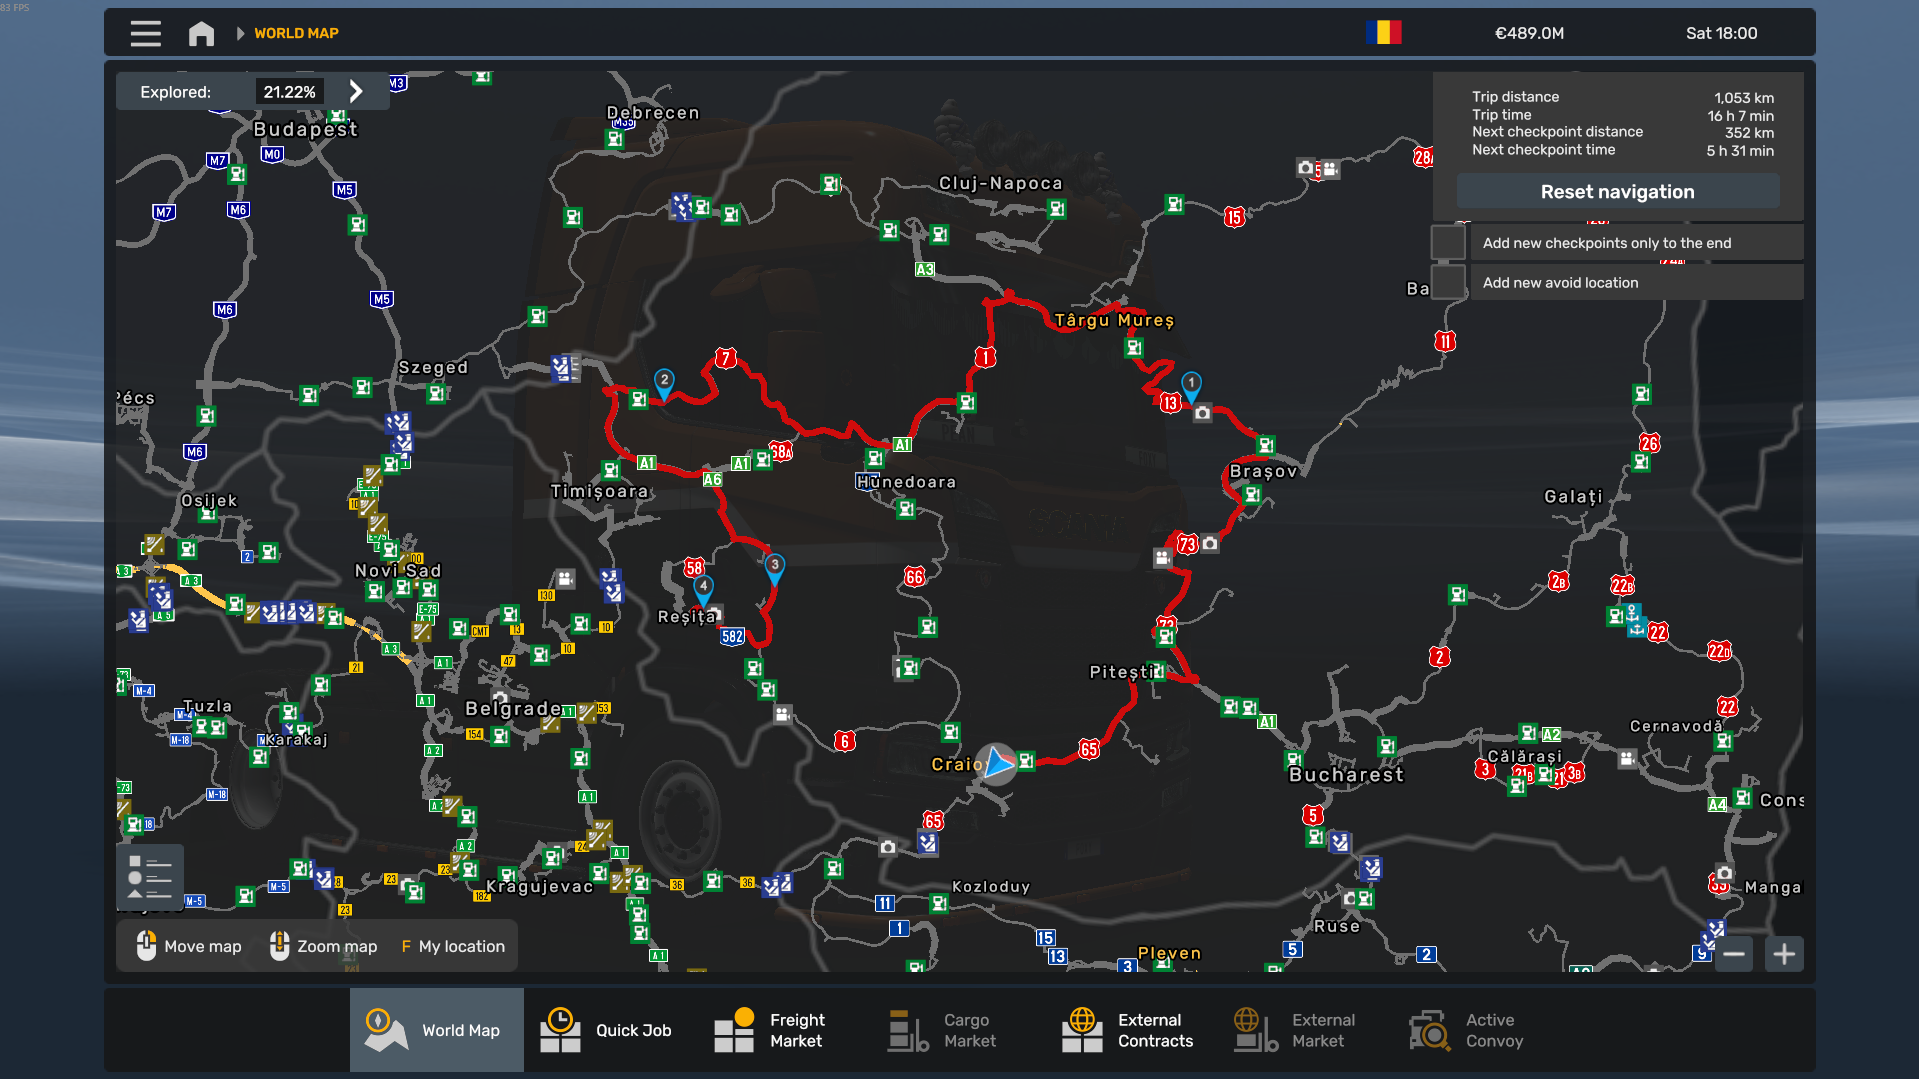Open the hamburger main menu
This screenshot has height=1079, width=1919.
pos(145,33)
